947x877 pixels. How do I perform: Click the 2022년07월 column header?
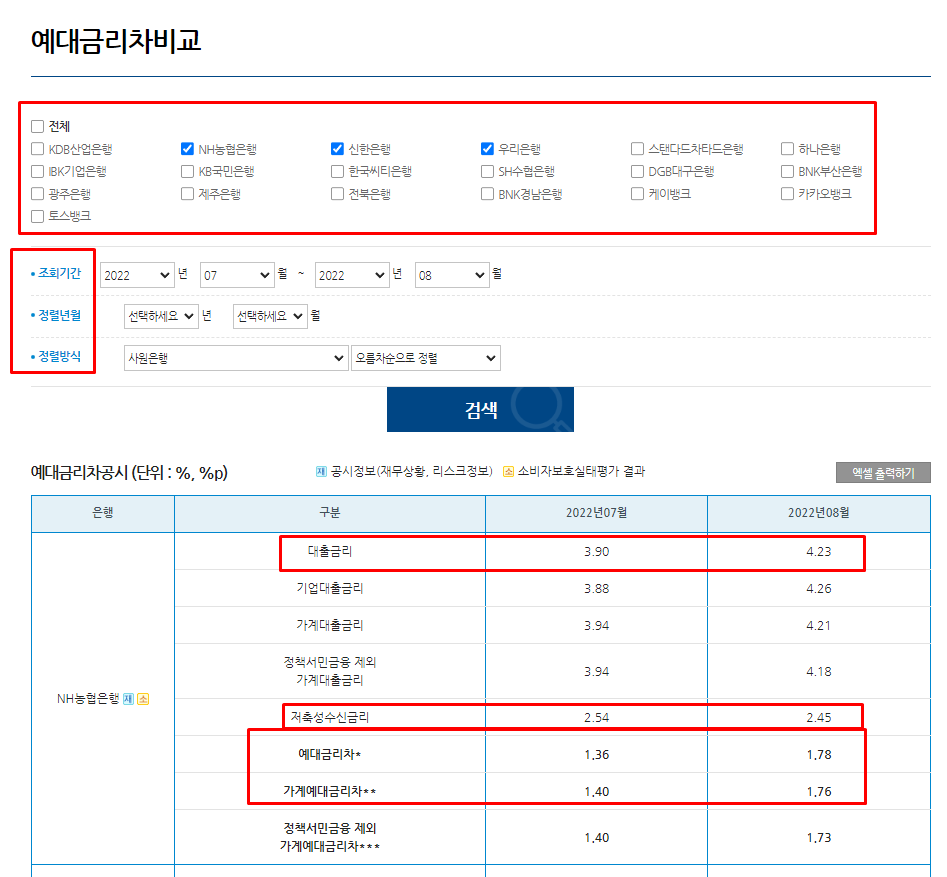(596, 513)
